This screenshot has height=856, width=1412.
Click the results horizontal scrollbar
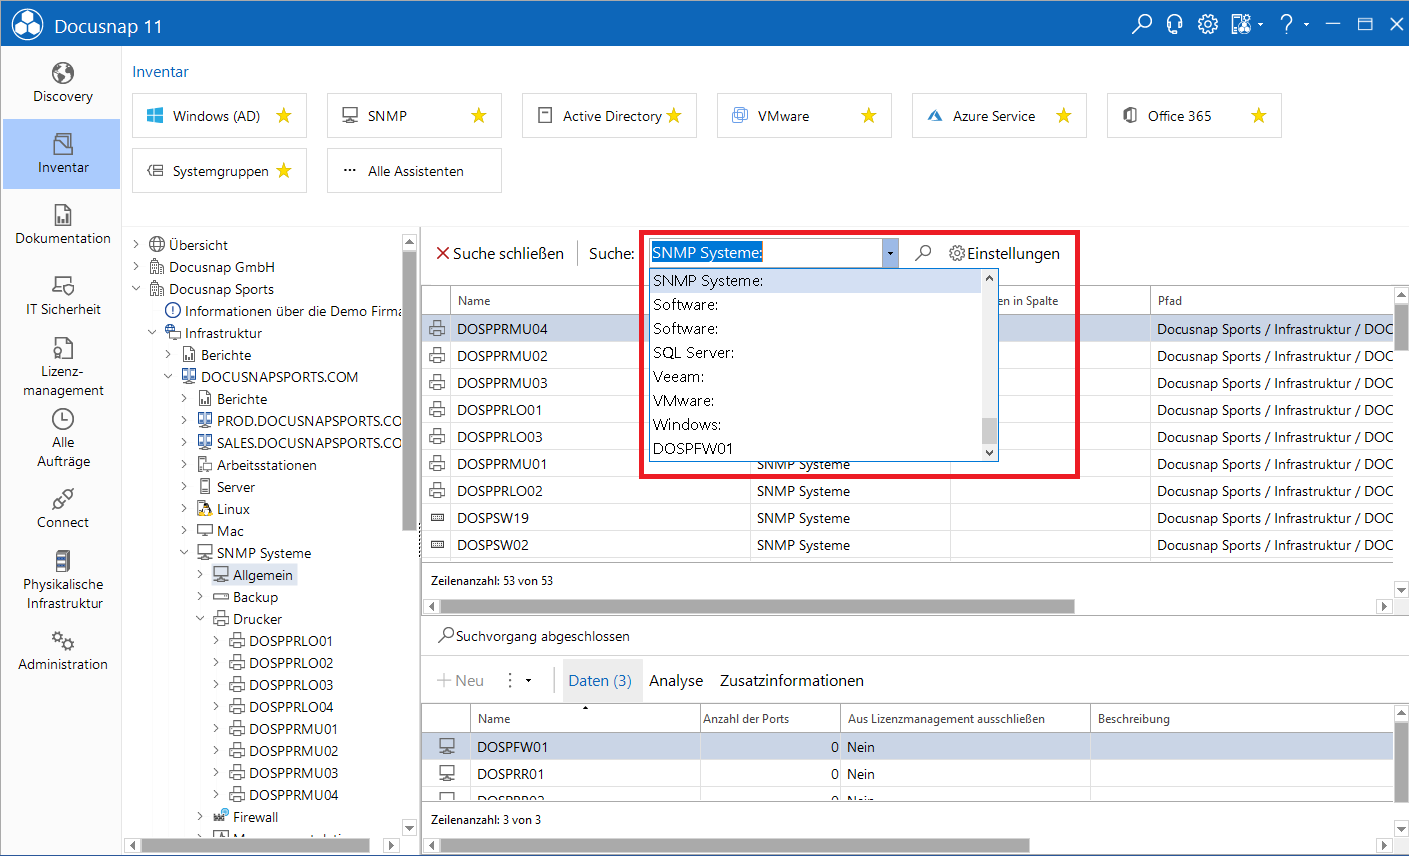click(x=757, y=606)
